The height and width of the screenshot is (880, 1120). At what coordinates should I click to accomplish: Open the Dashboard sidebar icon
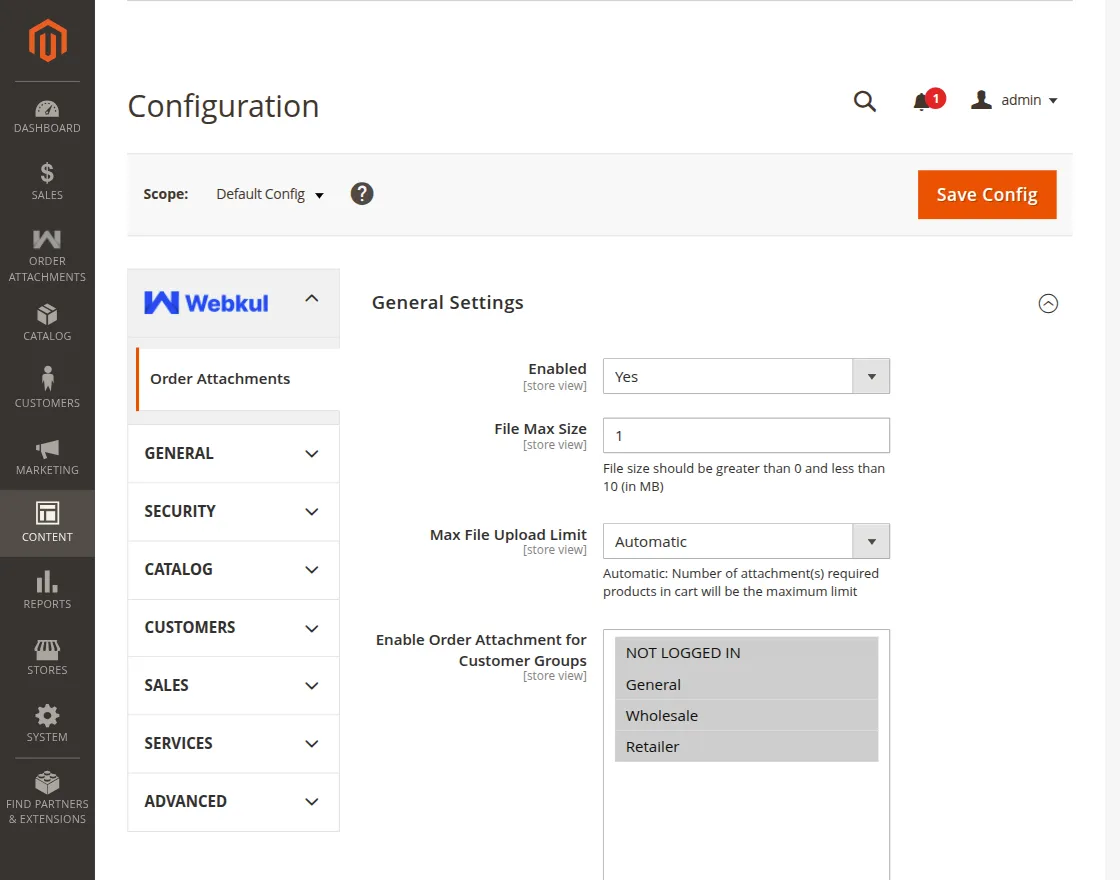tap(47, 117)
